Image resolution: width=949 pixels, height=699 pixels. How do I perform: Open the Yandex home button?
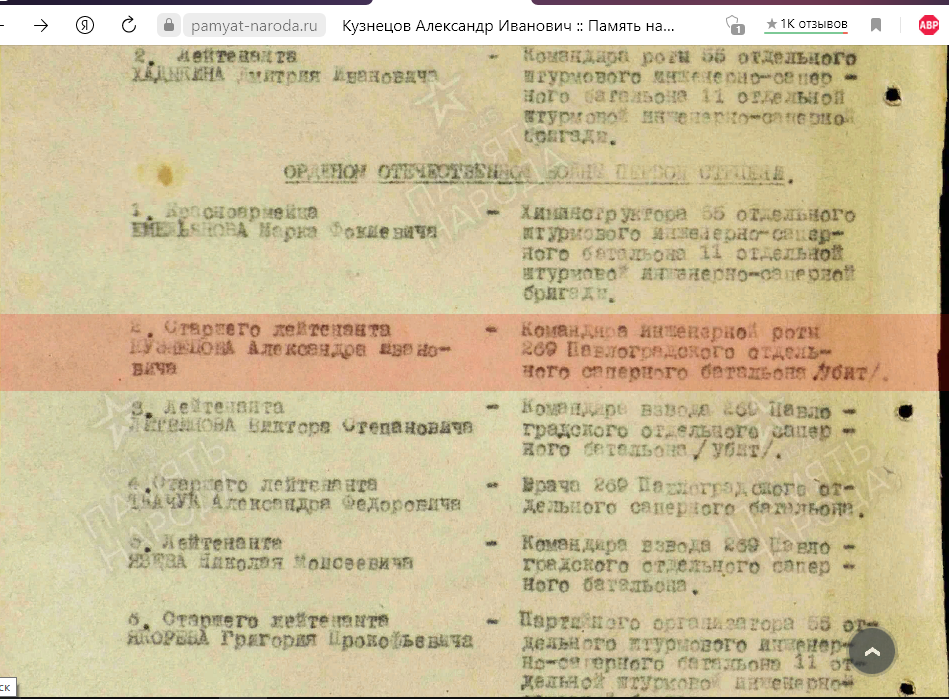[x=85, y=25]
